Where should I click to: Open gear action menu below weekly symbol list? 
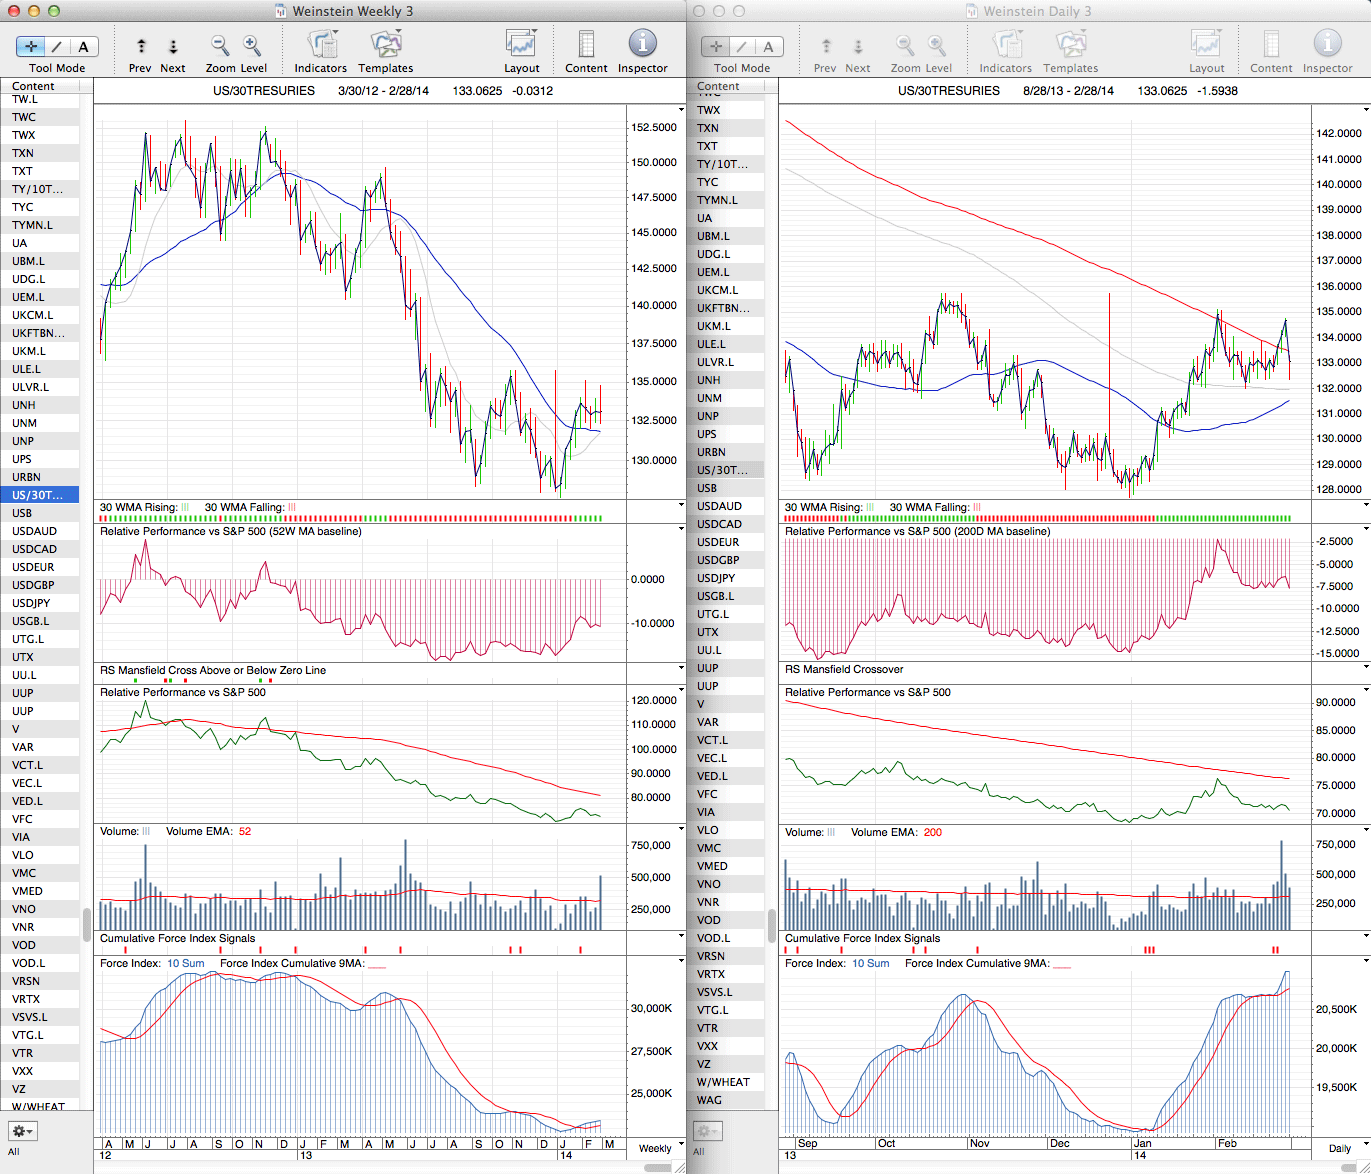(x=22, y=1131)
